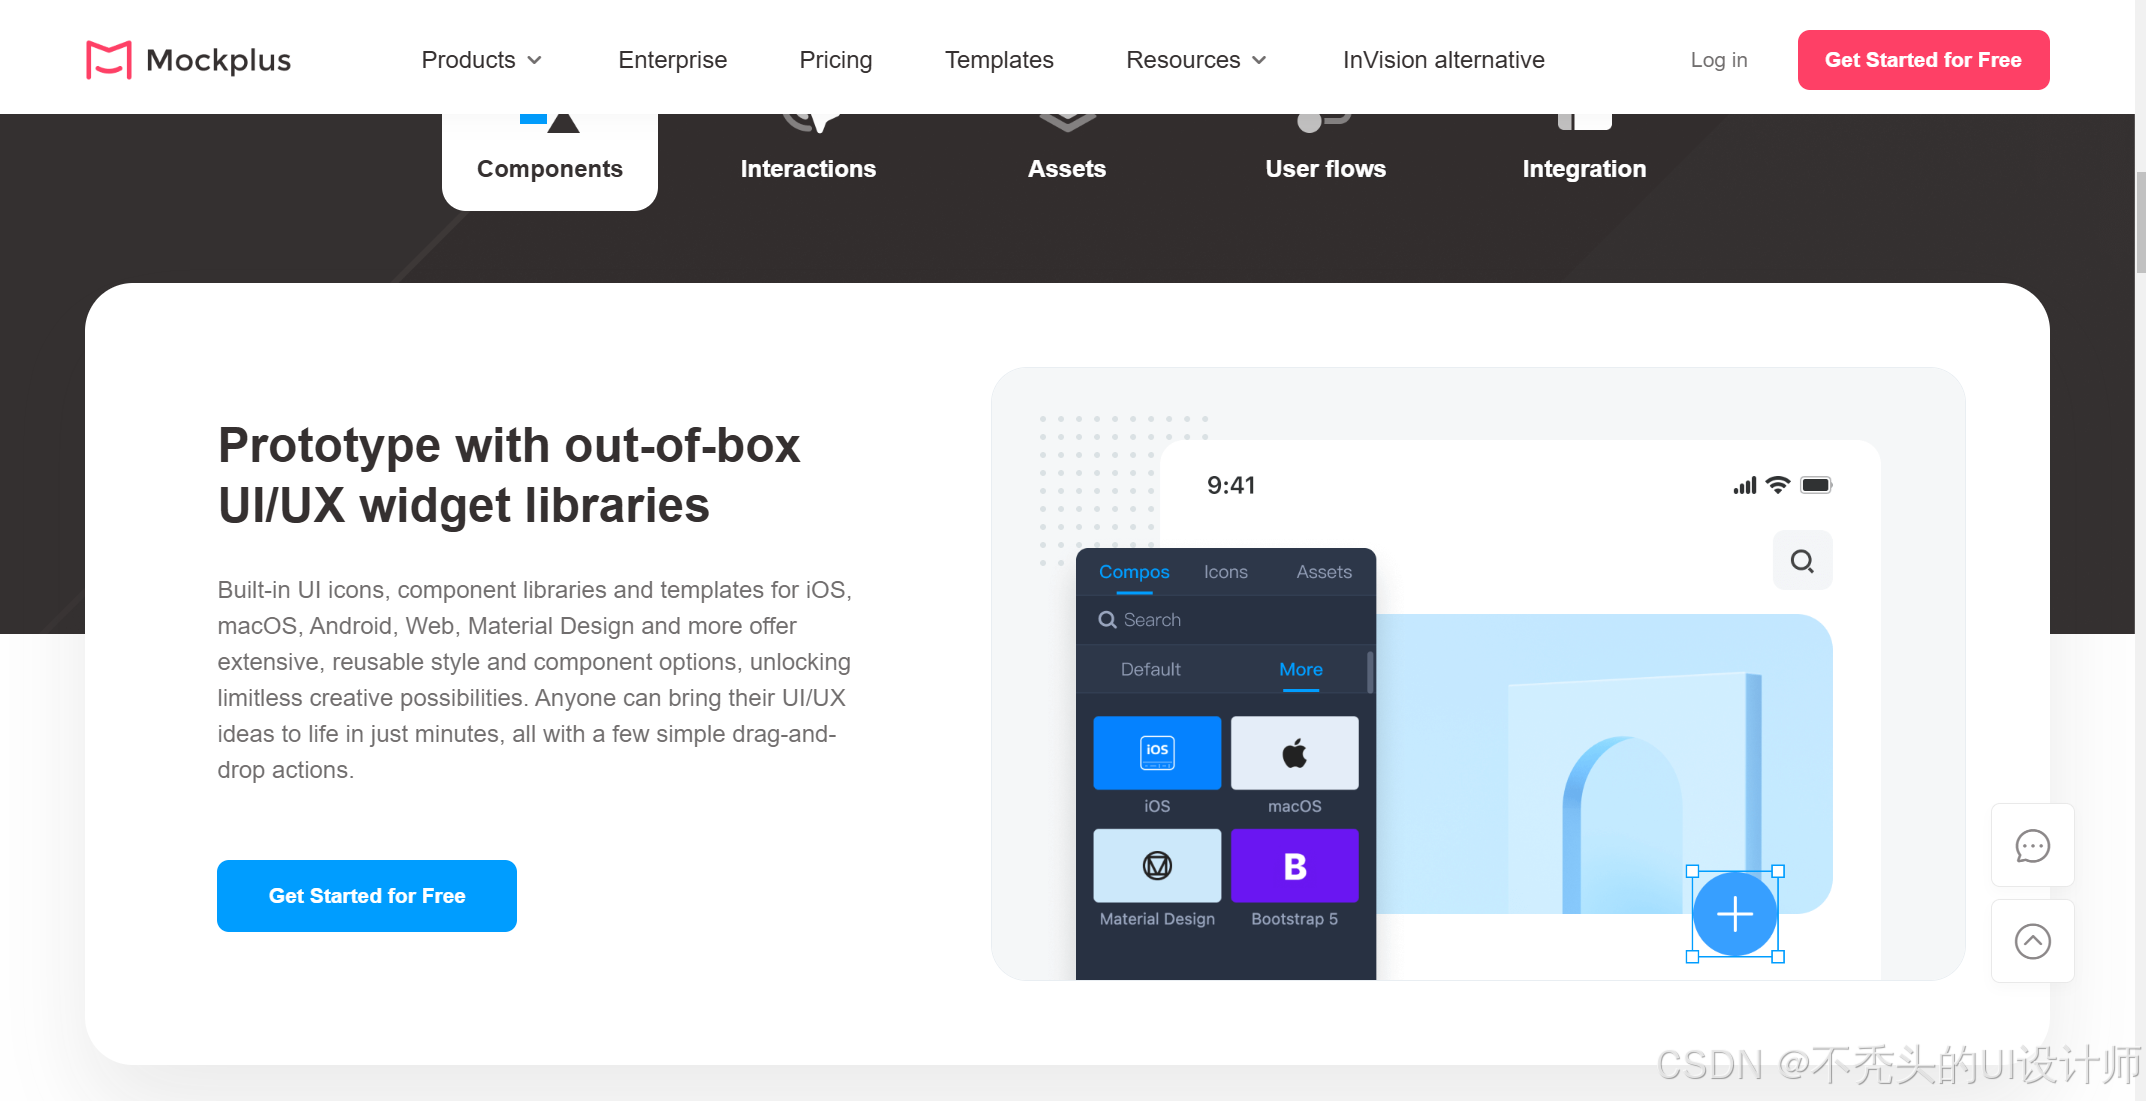Open the chat support bubble icon
Screen dimensions: 2146x1101
(2032, 846)
